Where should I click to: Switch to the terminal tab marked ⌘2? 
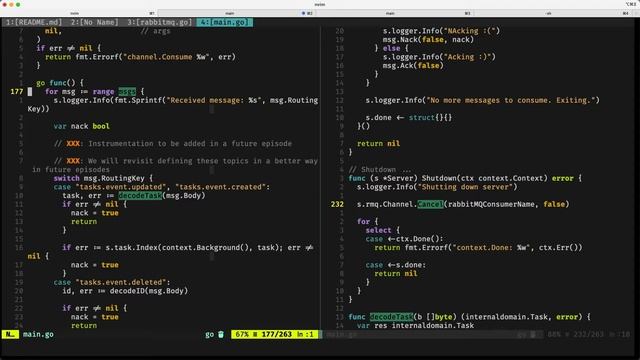(x=236, y=13)
